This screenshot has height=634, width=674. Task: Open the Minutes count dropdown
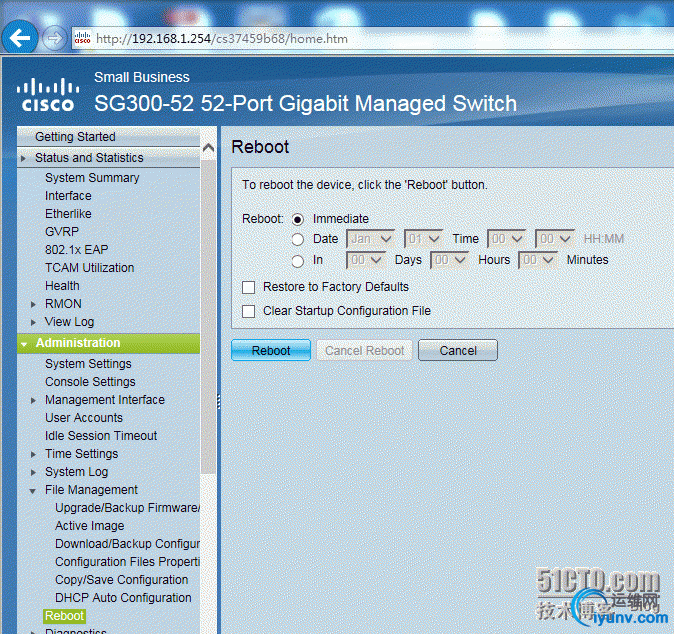[538, 260]
